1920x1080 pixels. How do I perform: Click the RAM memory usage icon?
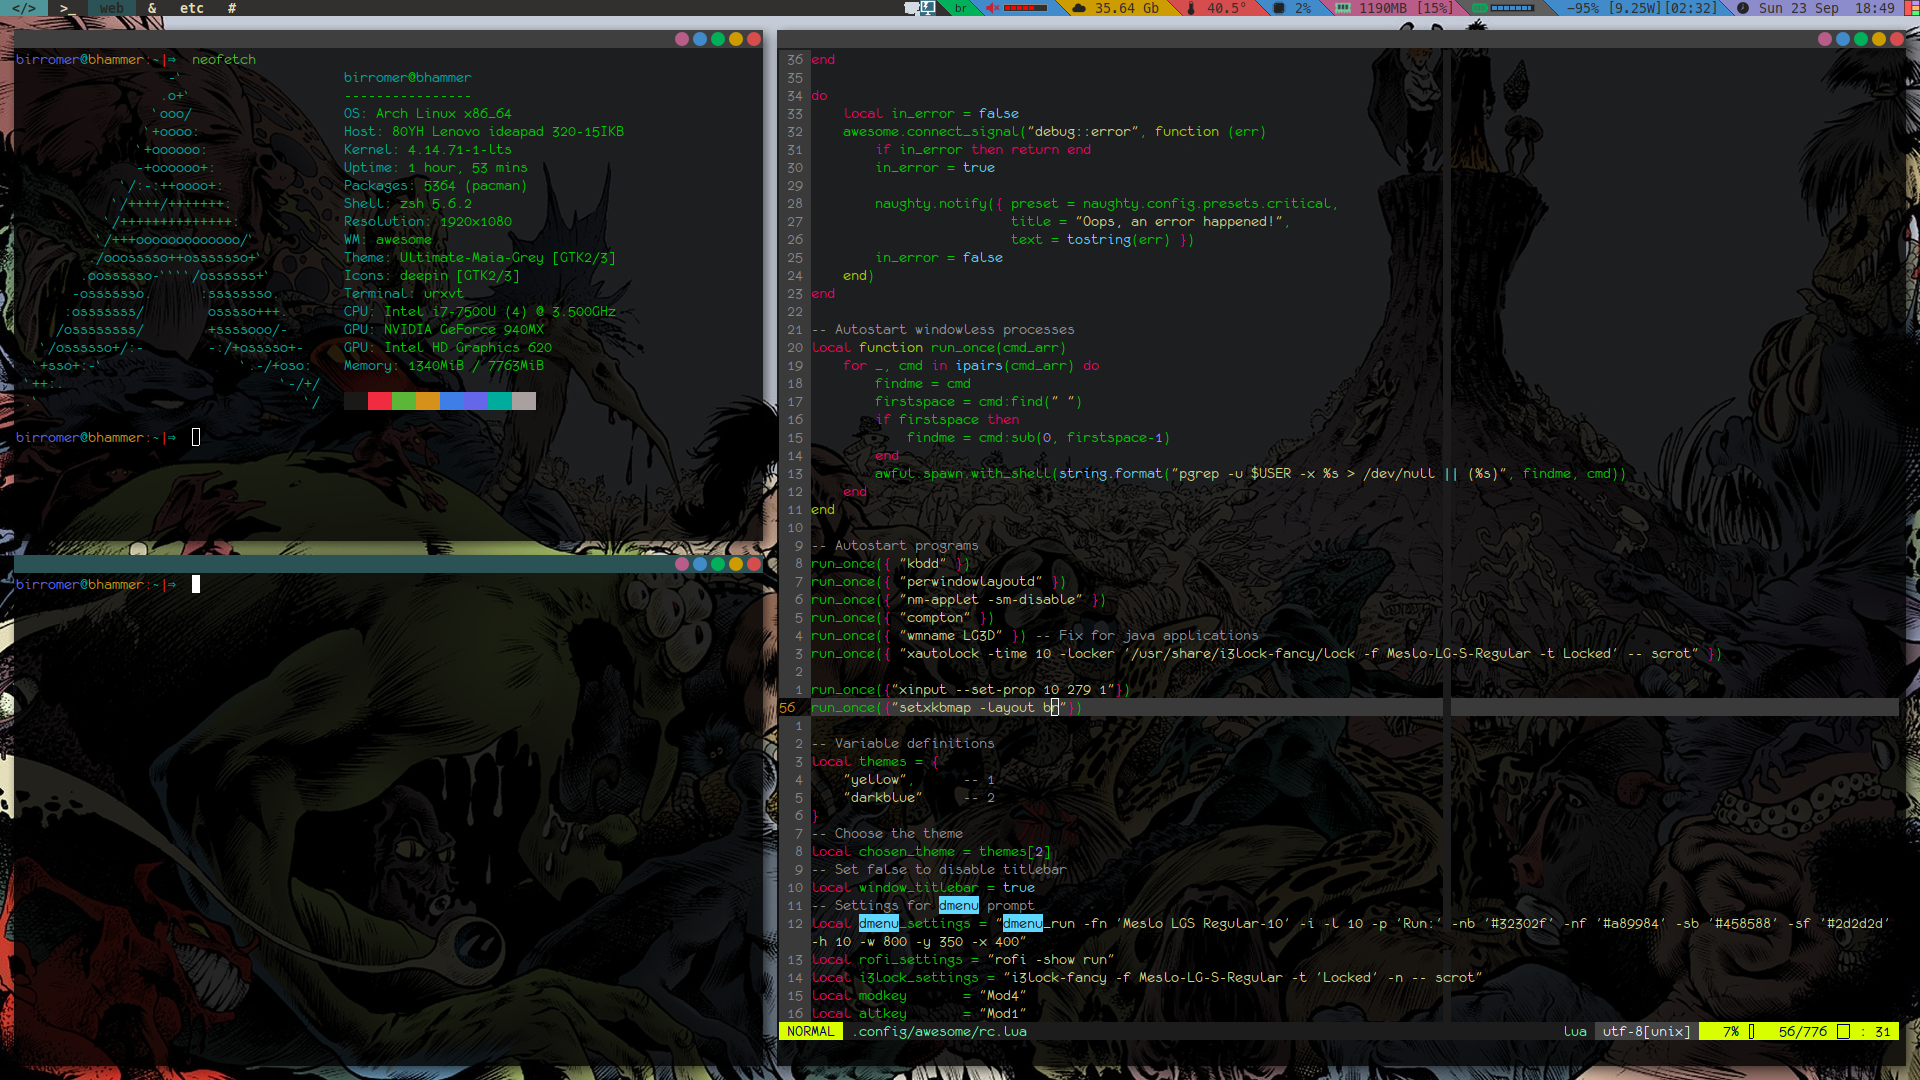click(1343, 8)
